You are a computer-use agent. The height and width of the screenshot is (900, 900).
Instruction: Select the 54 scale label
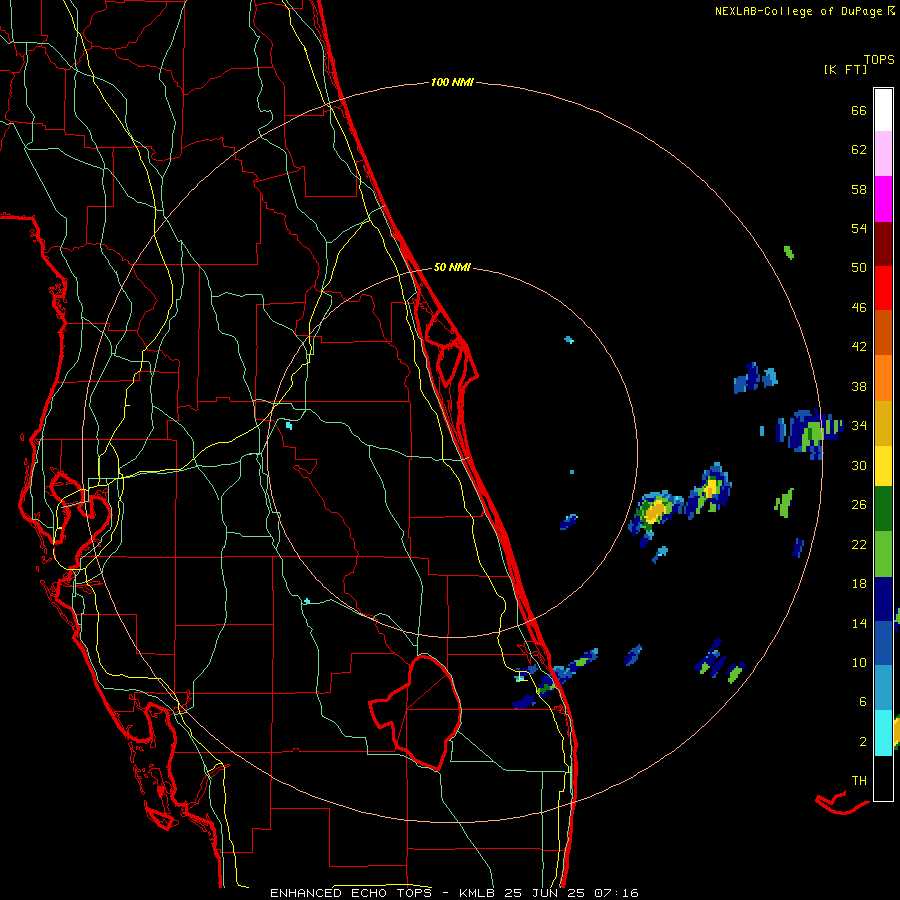859,228
